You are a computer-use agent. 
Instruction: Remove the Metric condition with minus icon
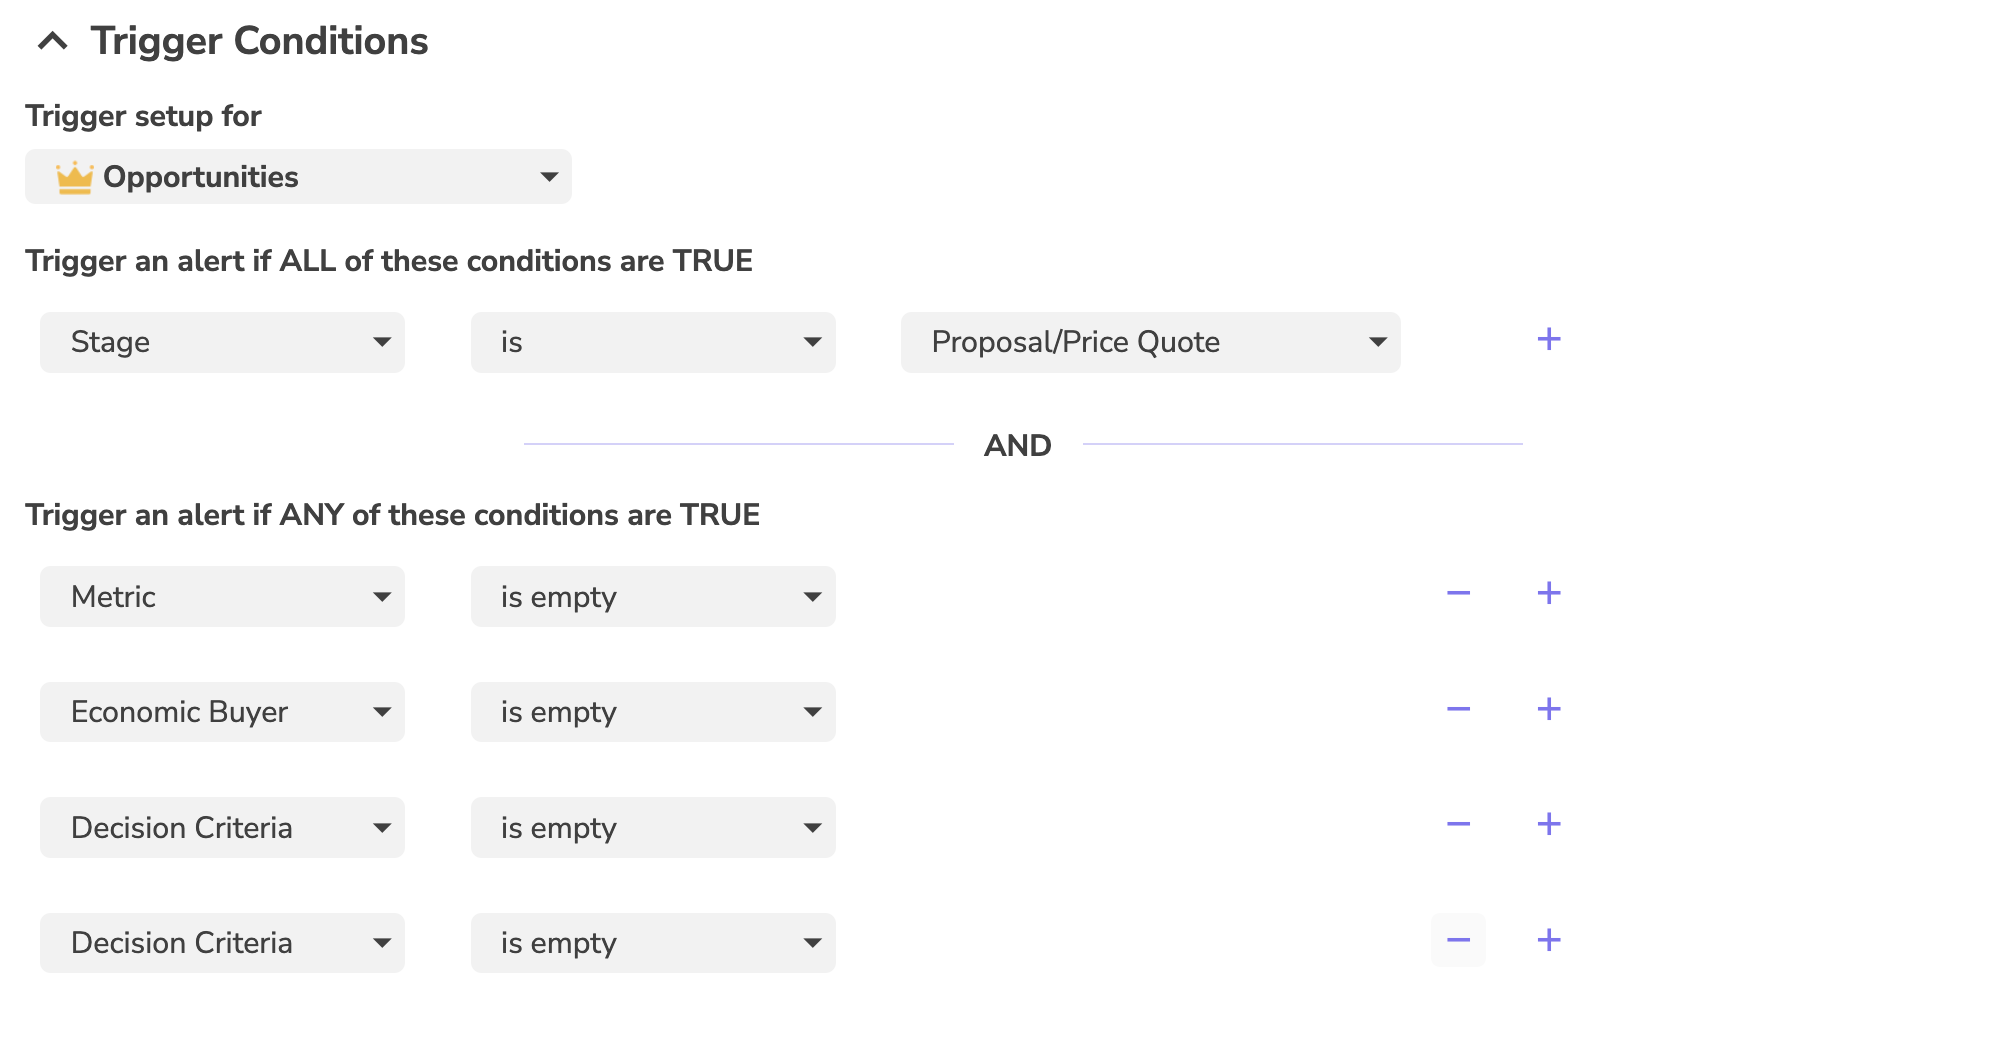(1458, 594)
